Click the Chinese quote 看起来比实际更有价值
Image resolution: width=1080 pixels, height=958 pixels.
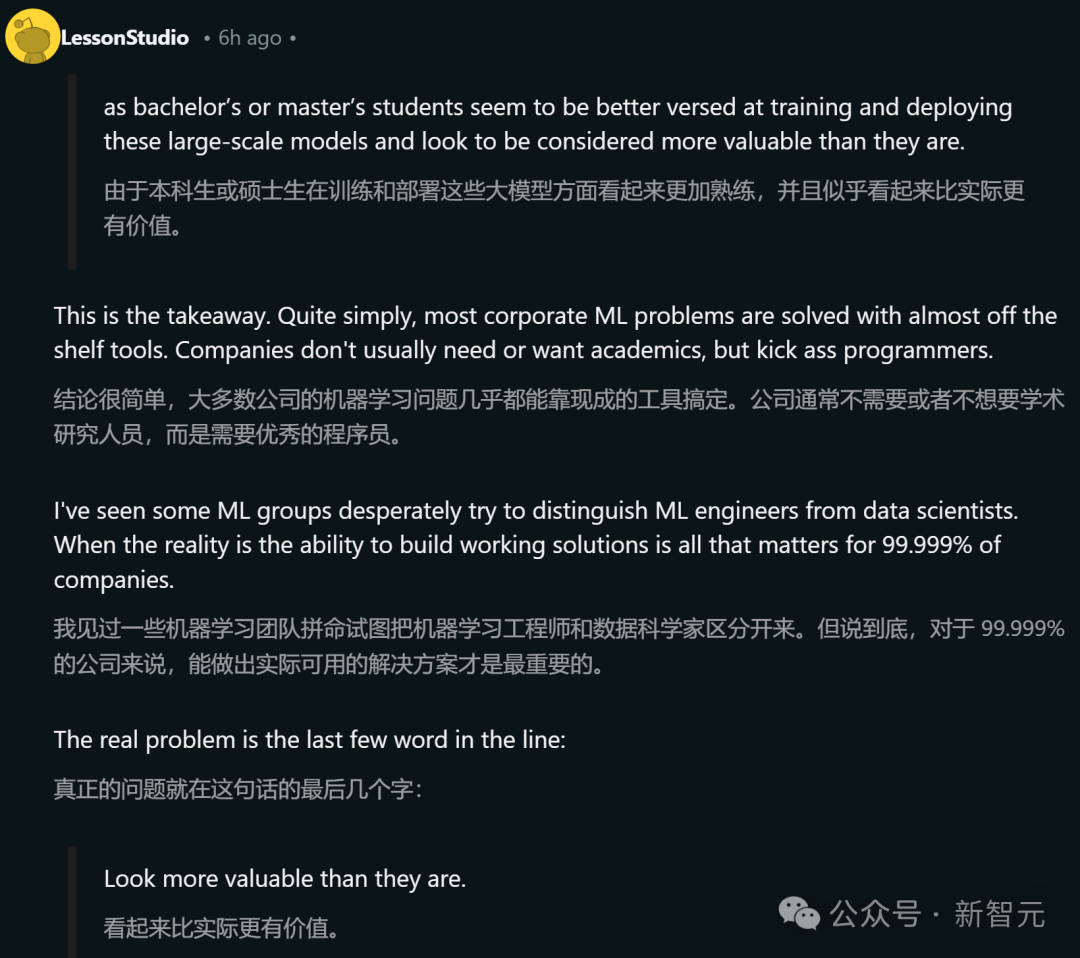pos(221,928)
